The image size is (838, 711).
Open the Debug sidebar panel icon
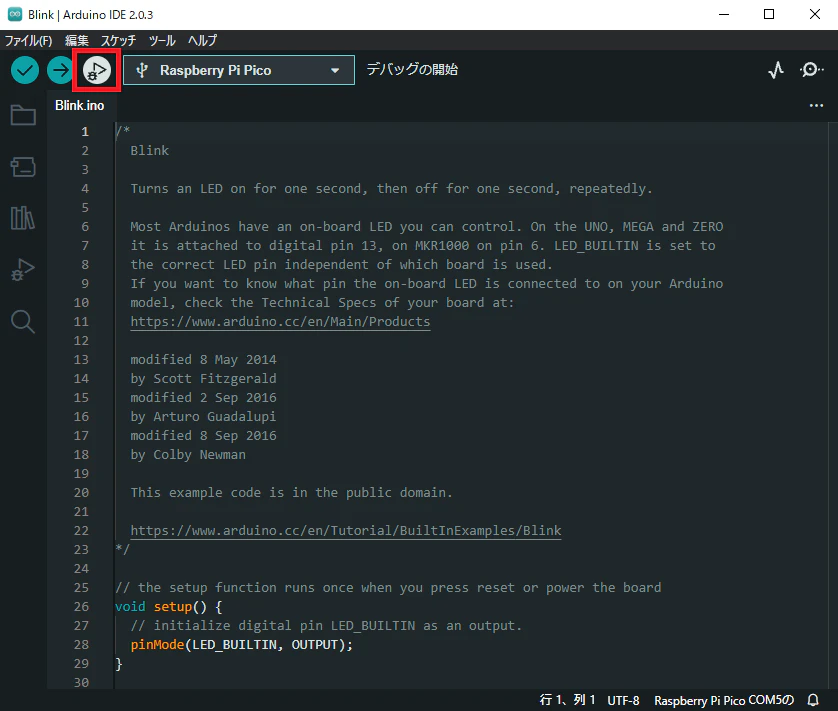click(23, 269)
